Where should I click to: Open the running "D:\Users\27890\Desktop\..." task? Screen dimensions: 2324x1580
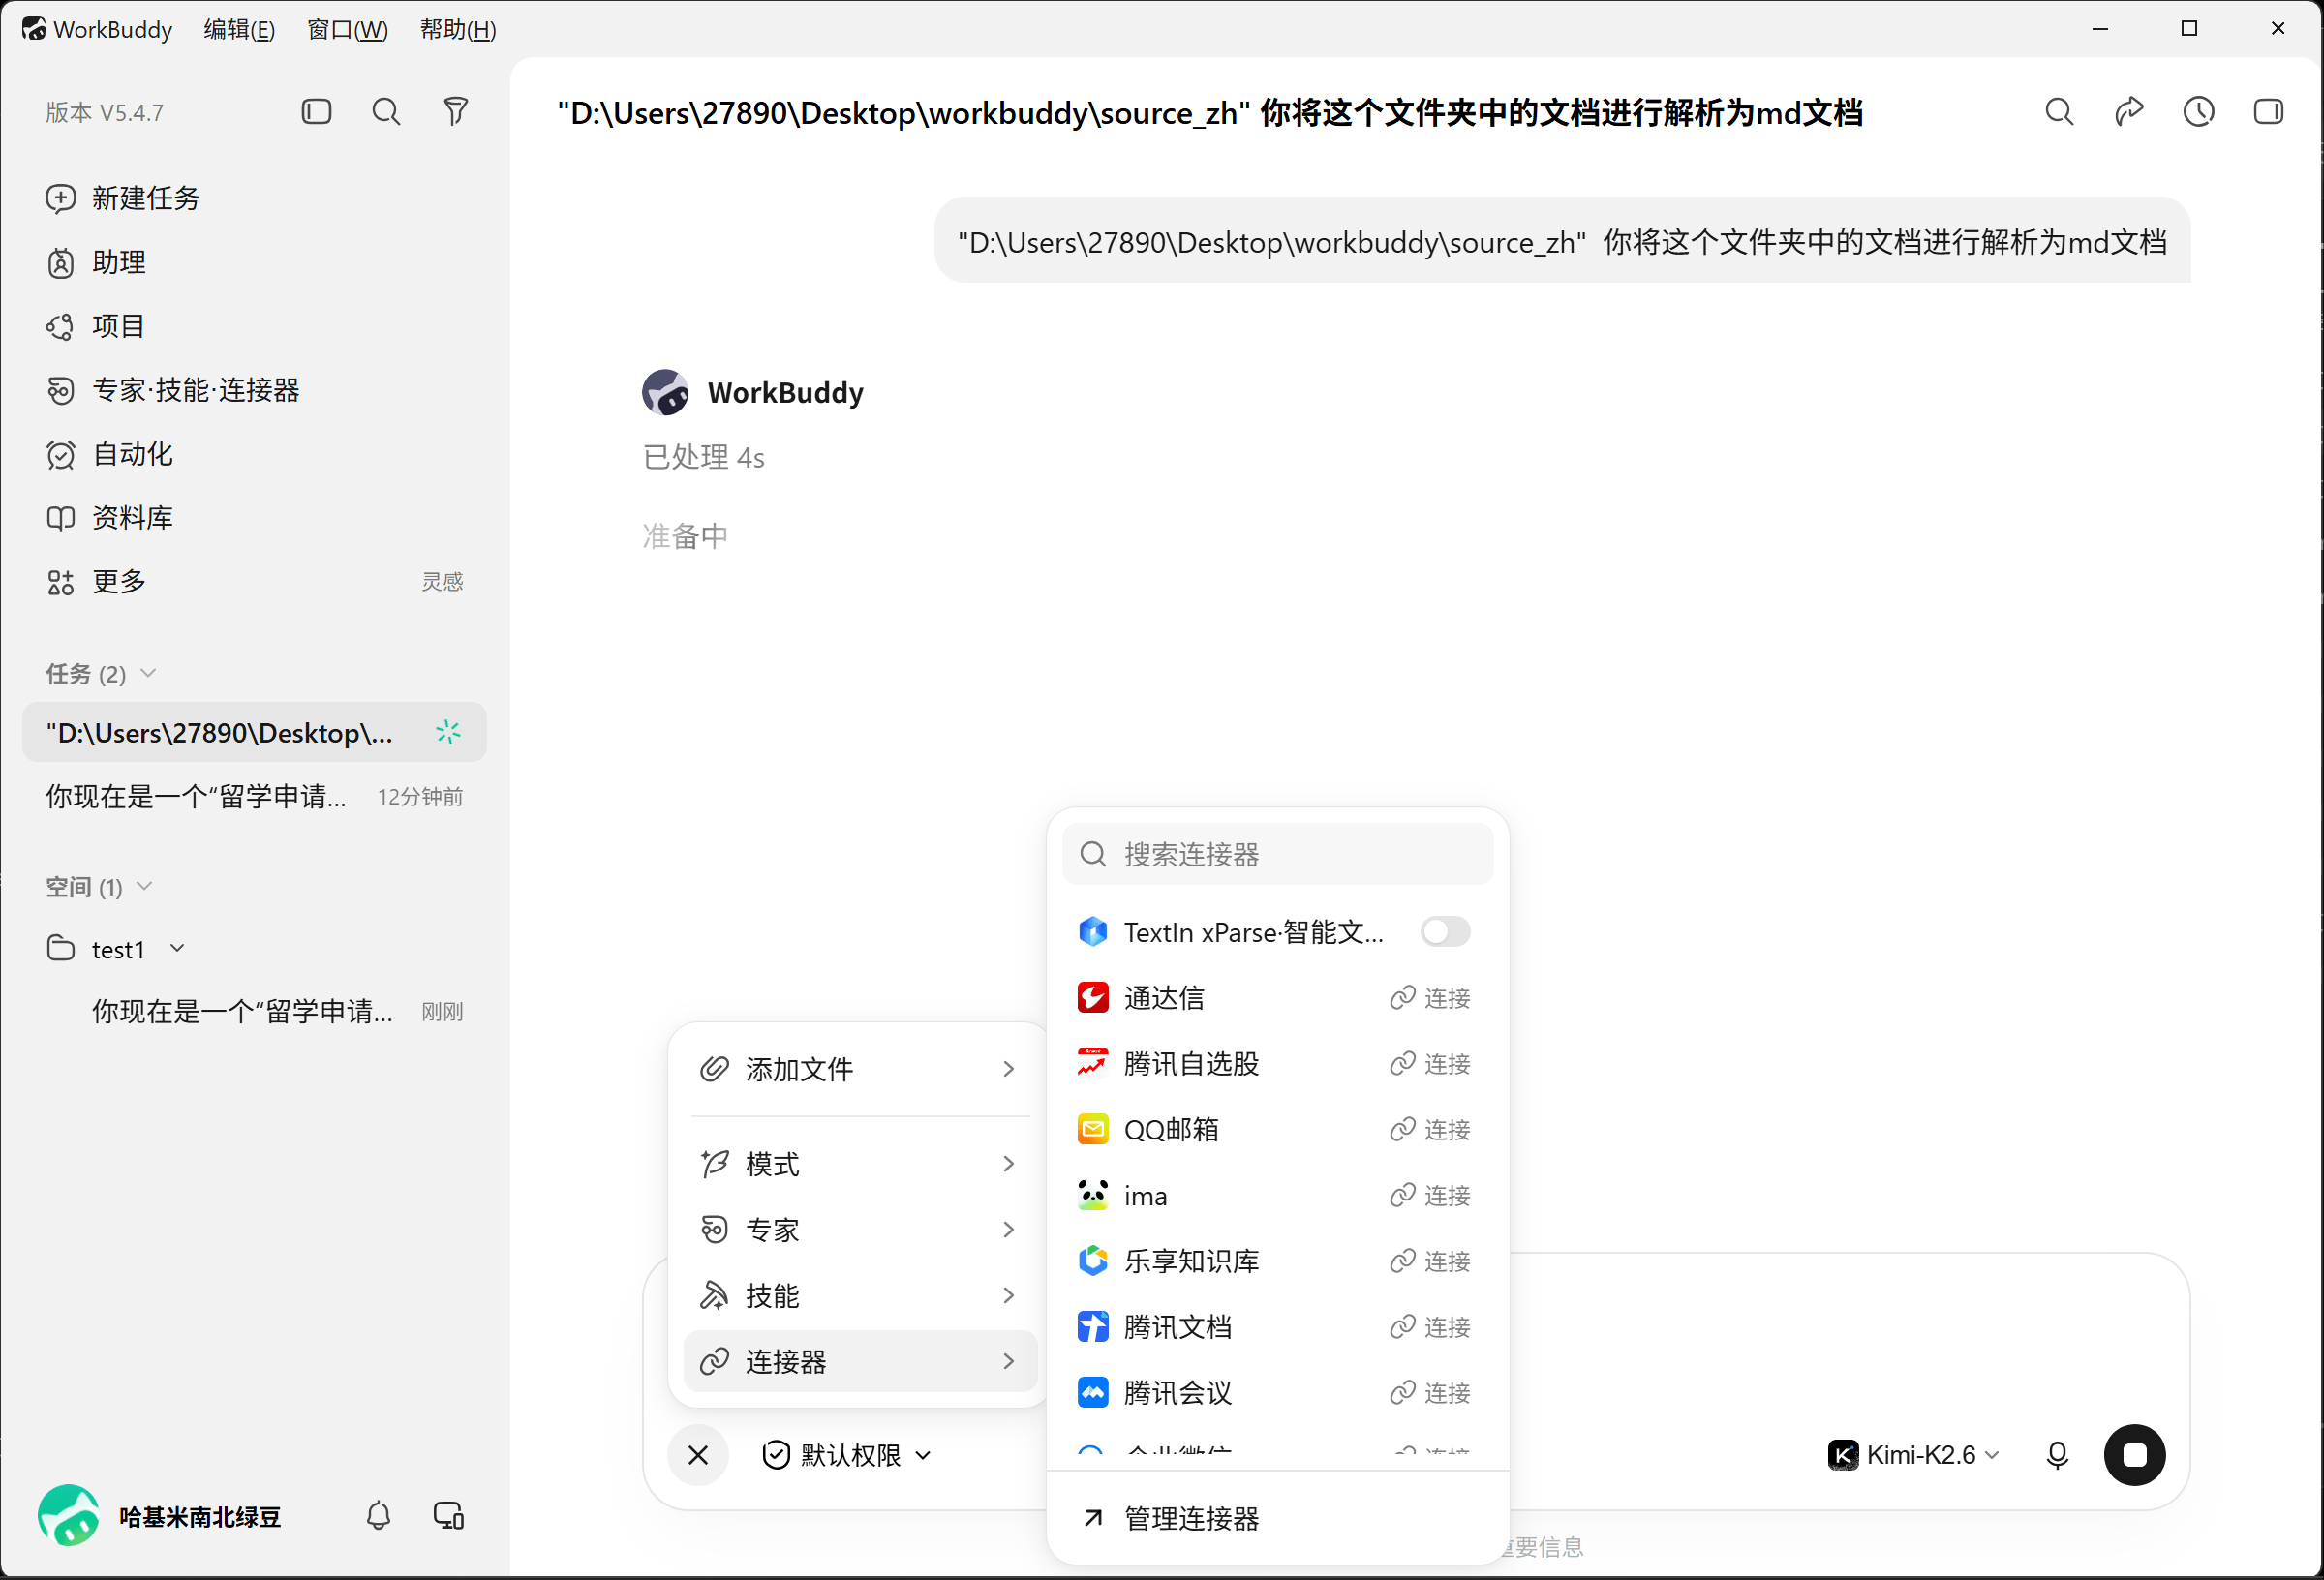point(254,733)
